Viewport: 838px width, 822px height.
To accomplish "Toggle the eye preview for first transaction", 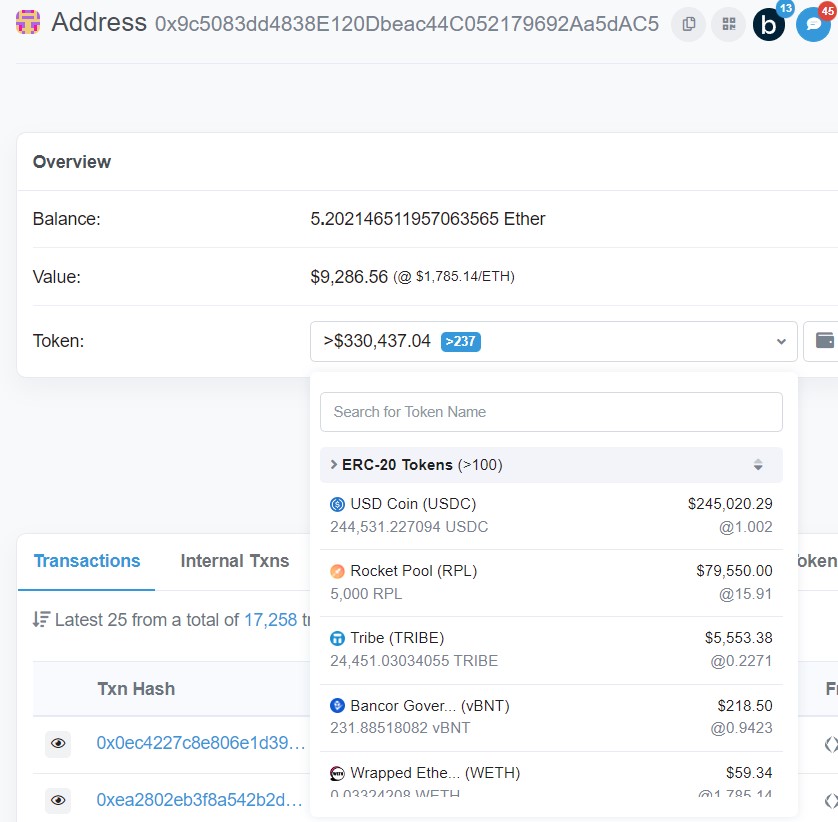I will click(58, 743).
